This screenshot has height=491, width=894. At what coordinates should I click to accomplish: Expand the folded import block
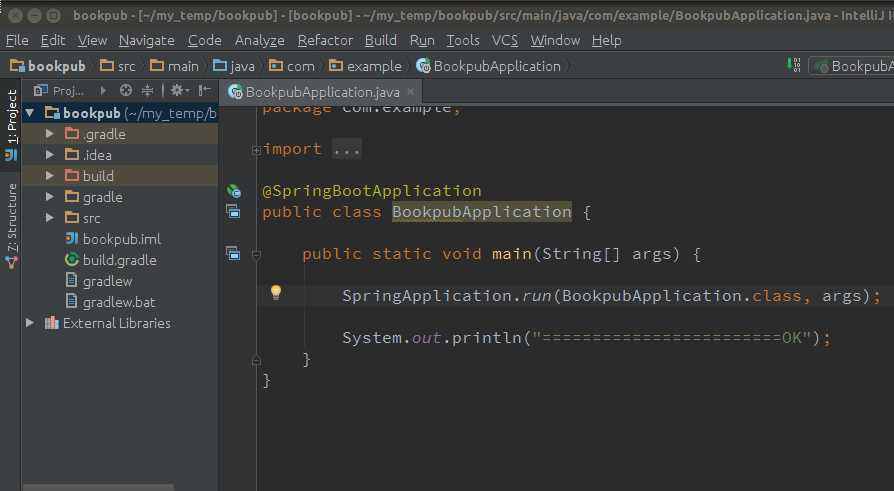point(257,150)
